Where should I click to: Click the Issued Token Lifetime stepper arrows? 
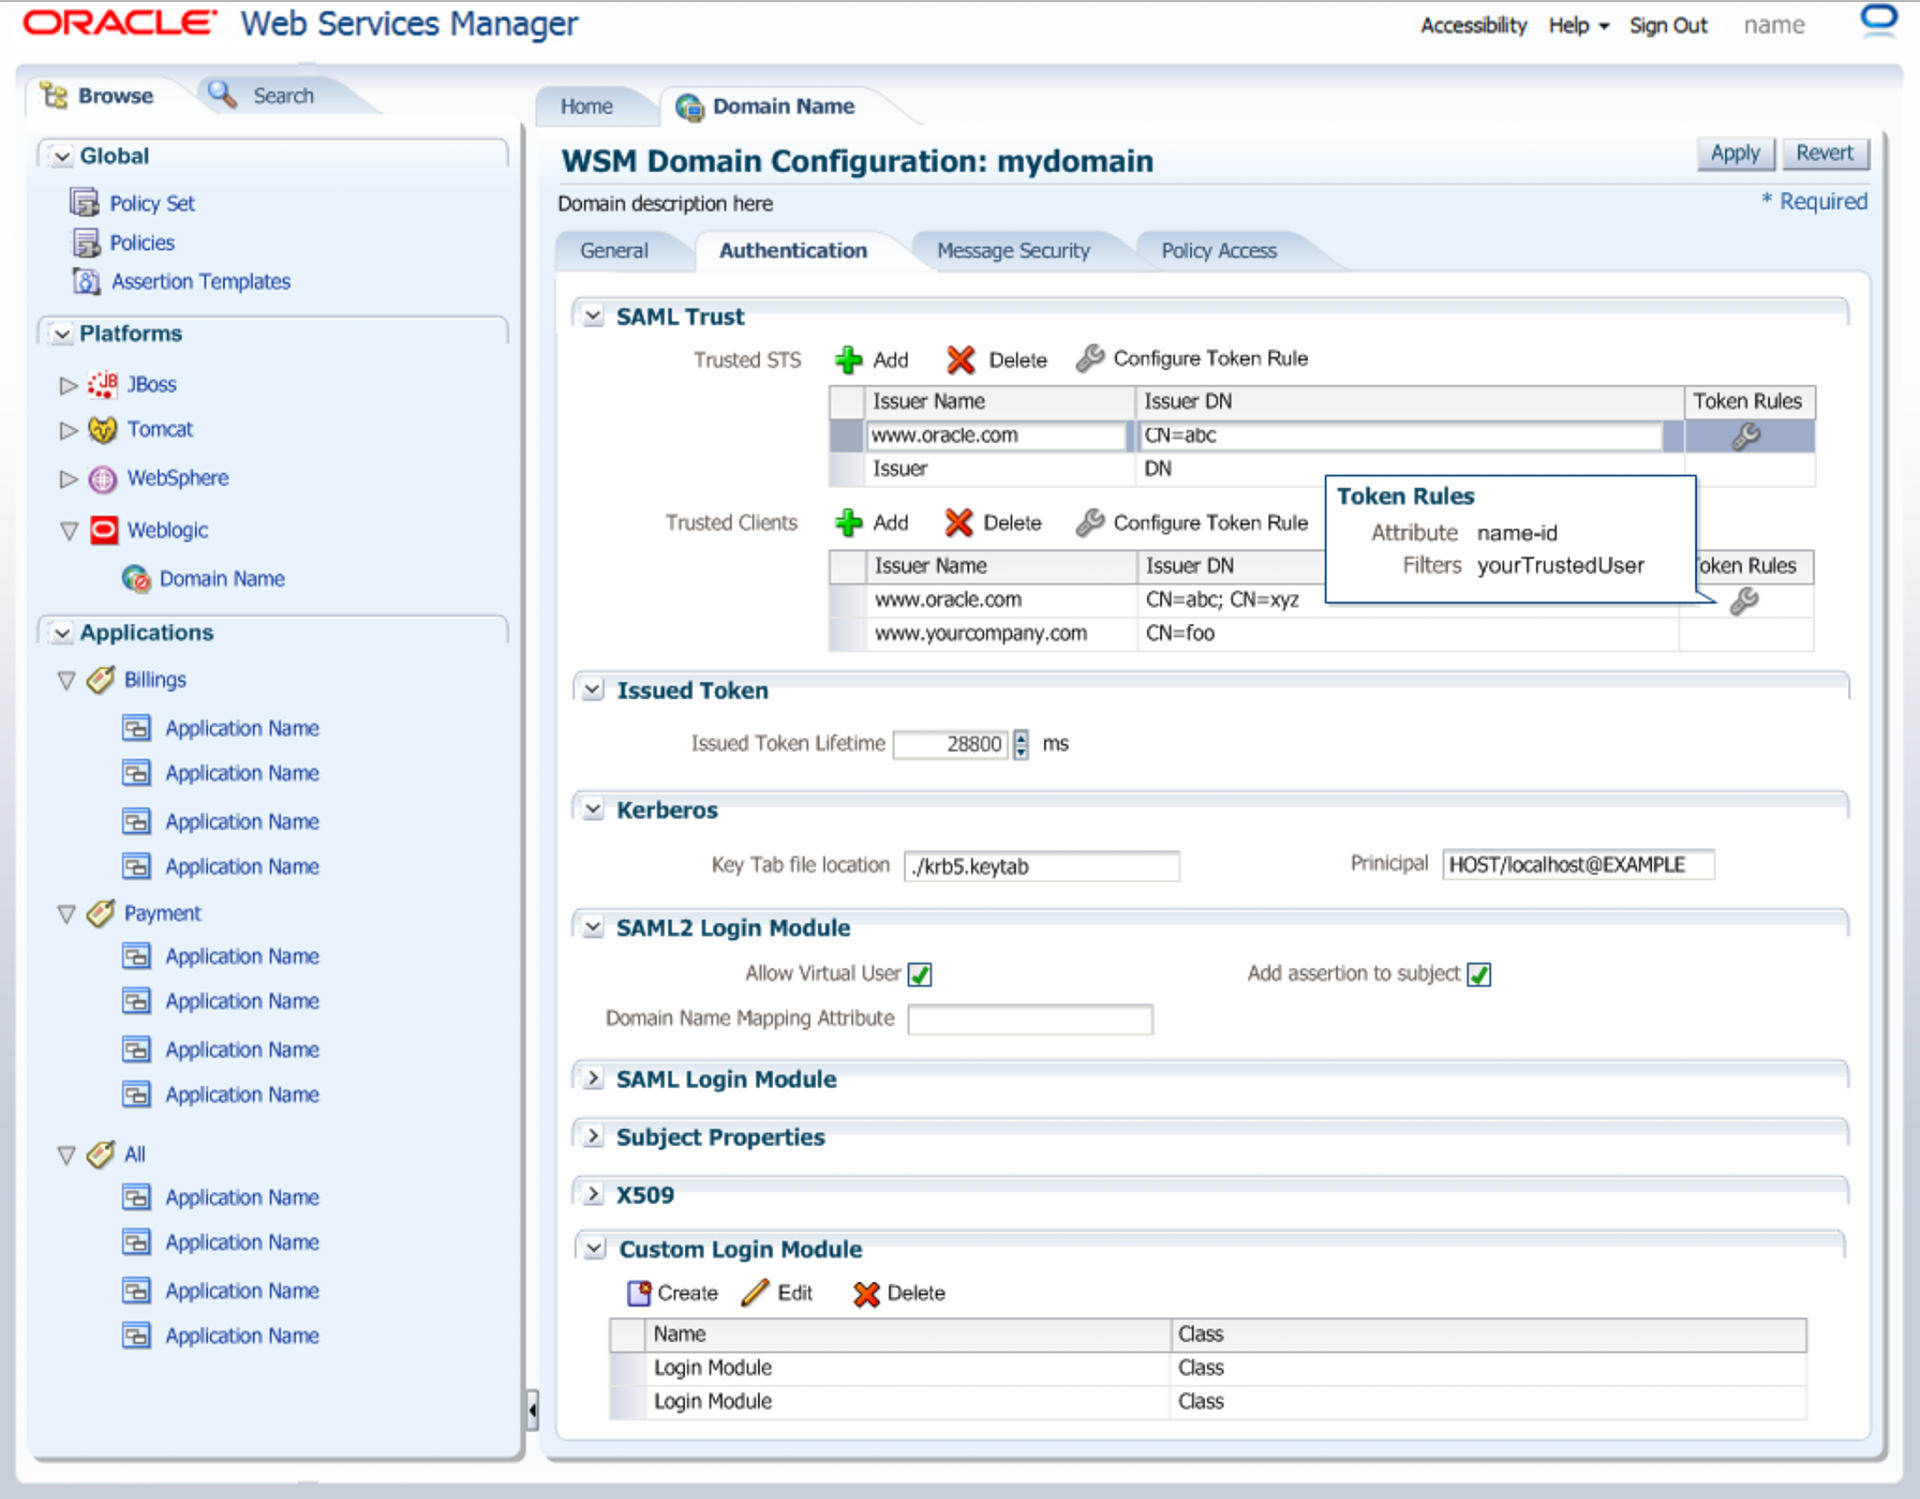[x=1020, y=744]
